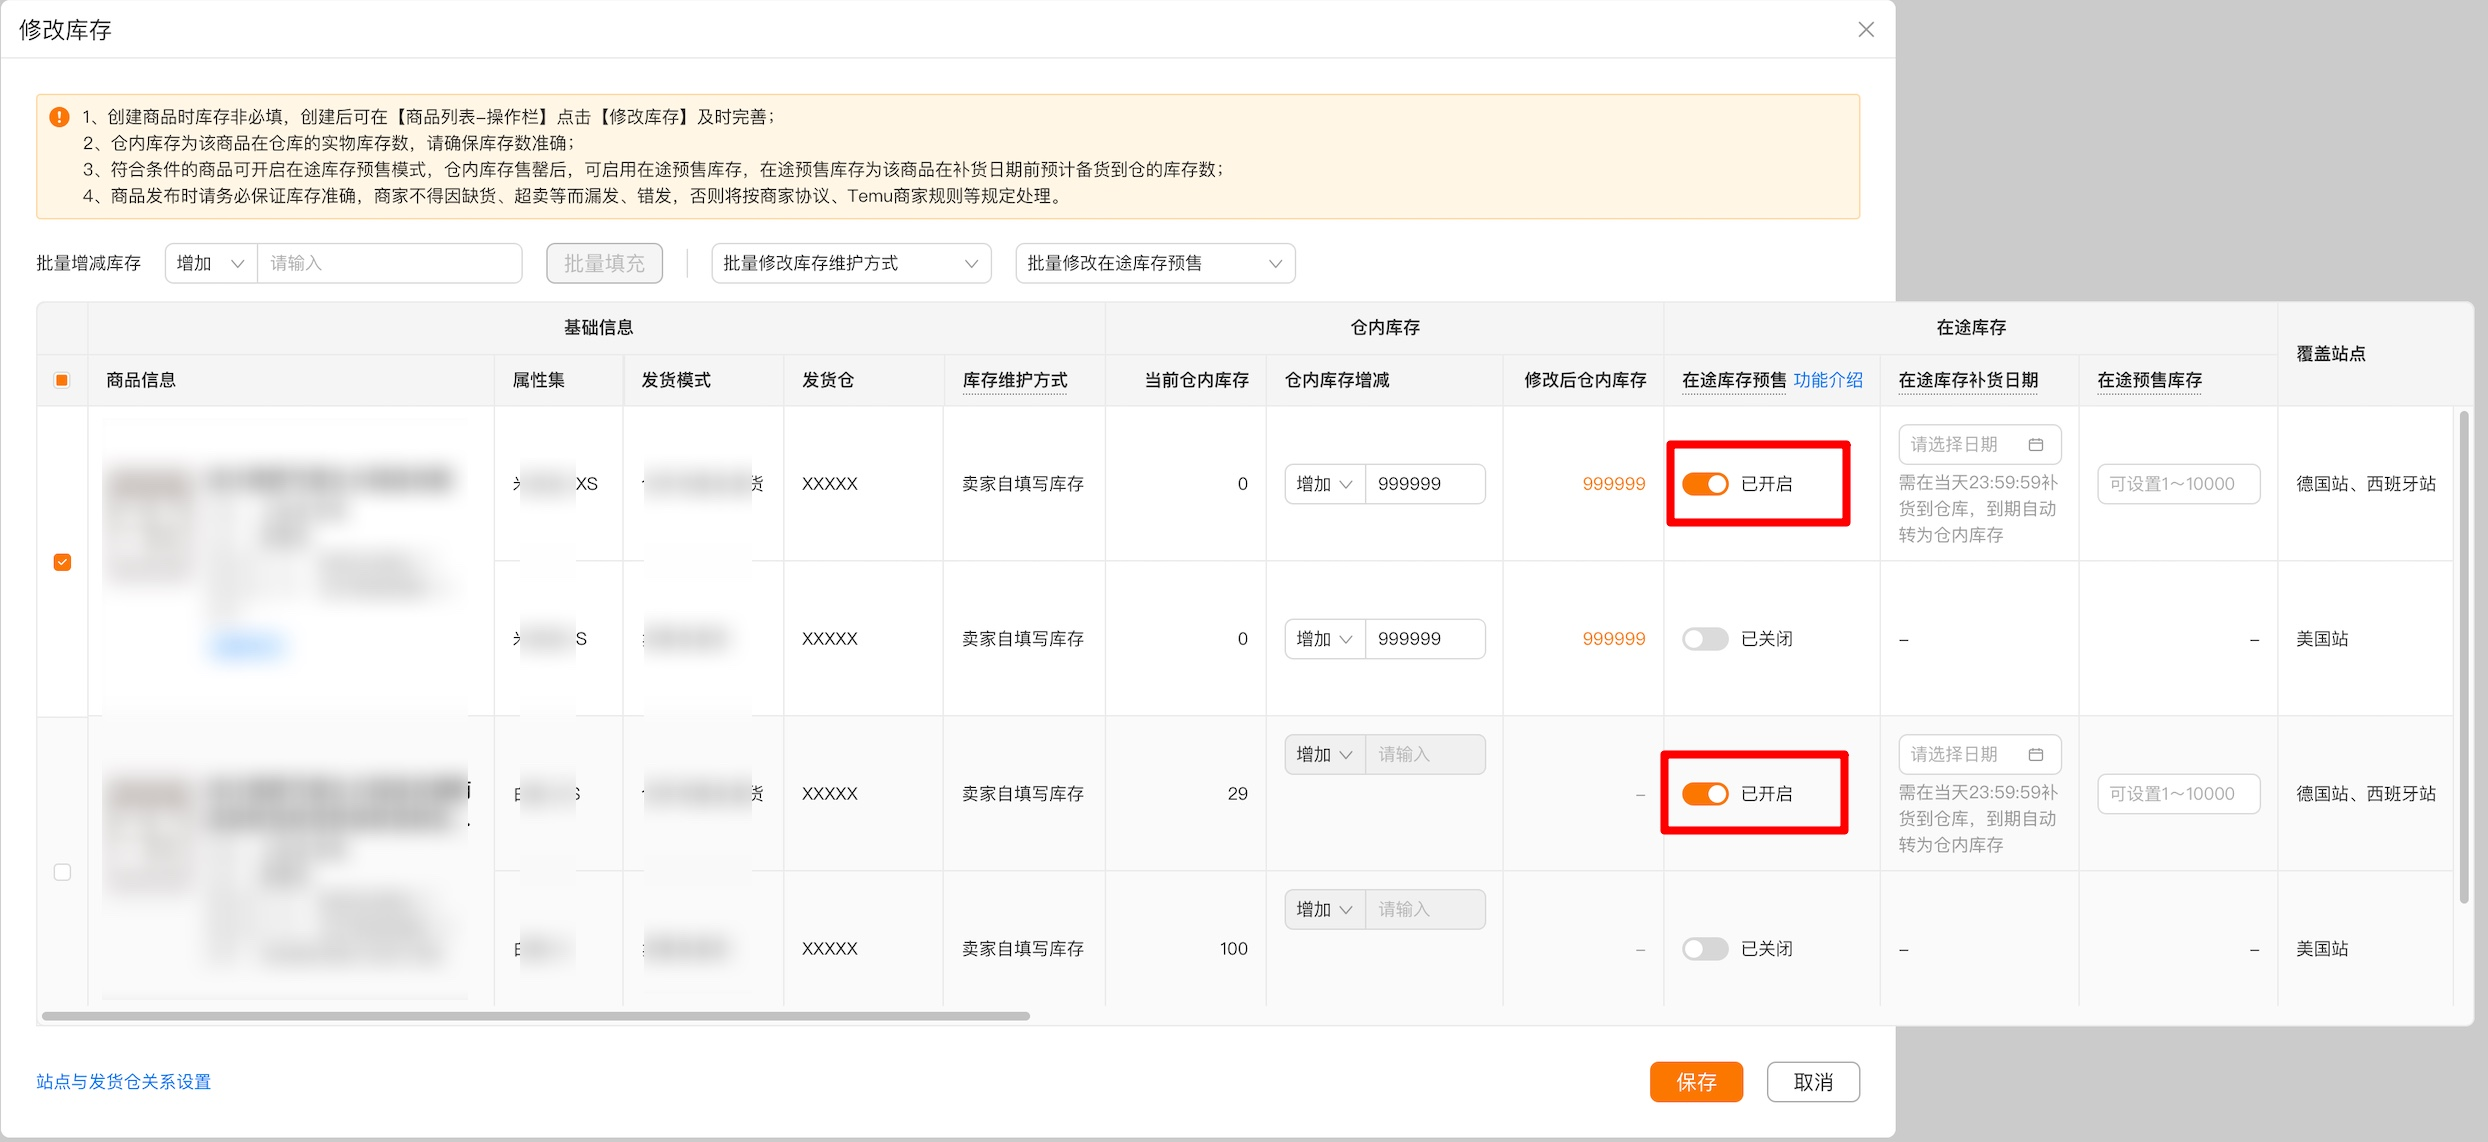This screenshot has width=2488, height=1142.
Task: Click the warning icon in the notice banner
Action: coord(60,115)
